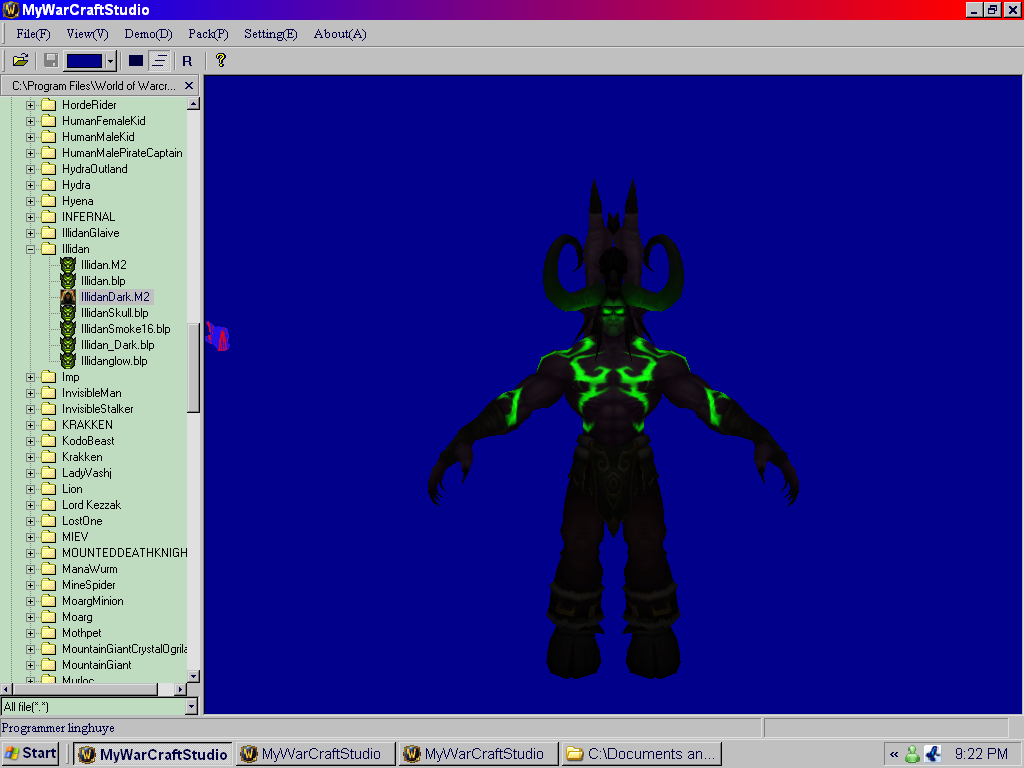Viewport: 1024px width, 768px height.
Task: Select the Mothpet folder
Action: 82,633
